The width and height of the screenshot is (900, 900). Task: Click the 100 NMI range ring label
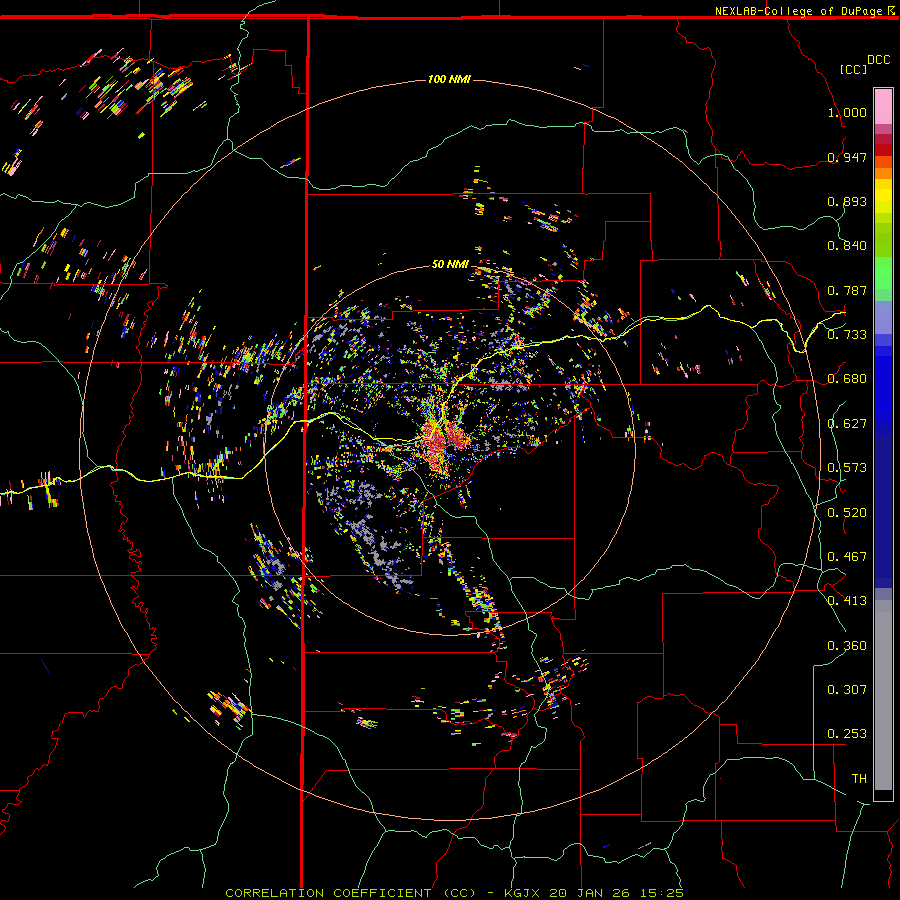pyautogui.click(x=449, y=79)
